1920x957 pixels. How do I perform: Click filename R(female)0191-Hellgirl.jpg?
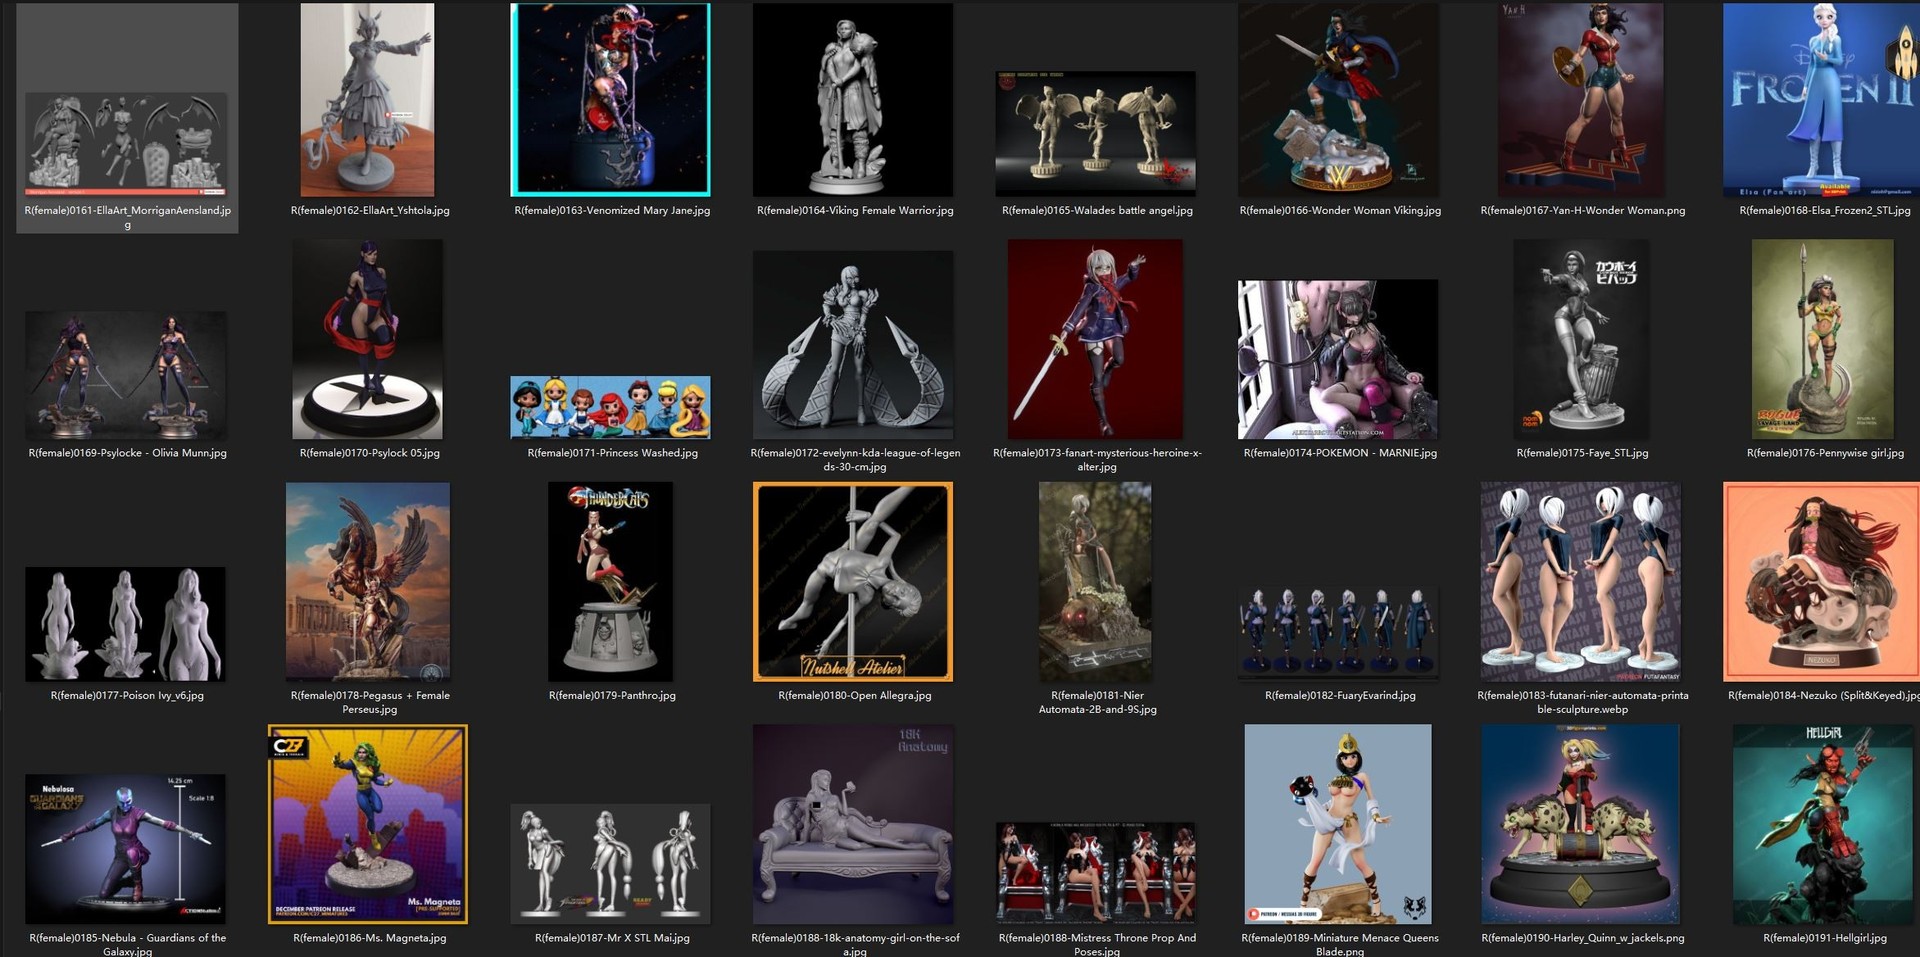tap(1825, 938)
